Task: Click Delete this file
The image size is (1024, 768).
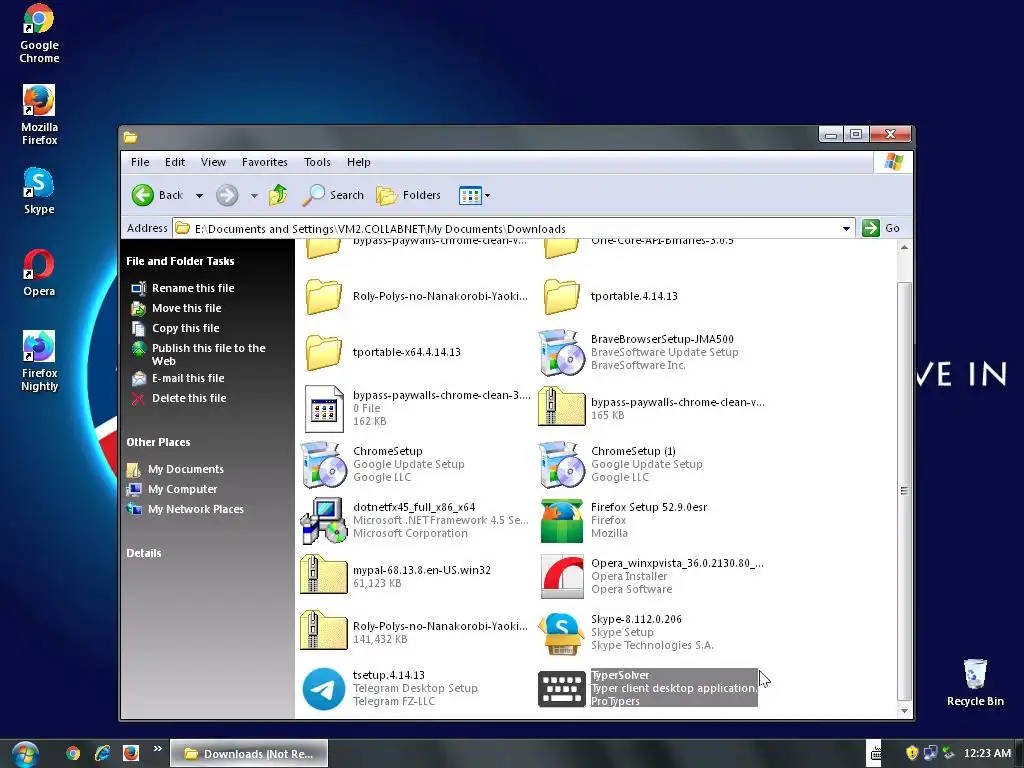Action: tap(189, 398)
